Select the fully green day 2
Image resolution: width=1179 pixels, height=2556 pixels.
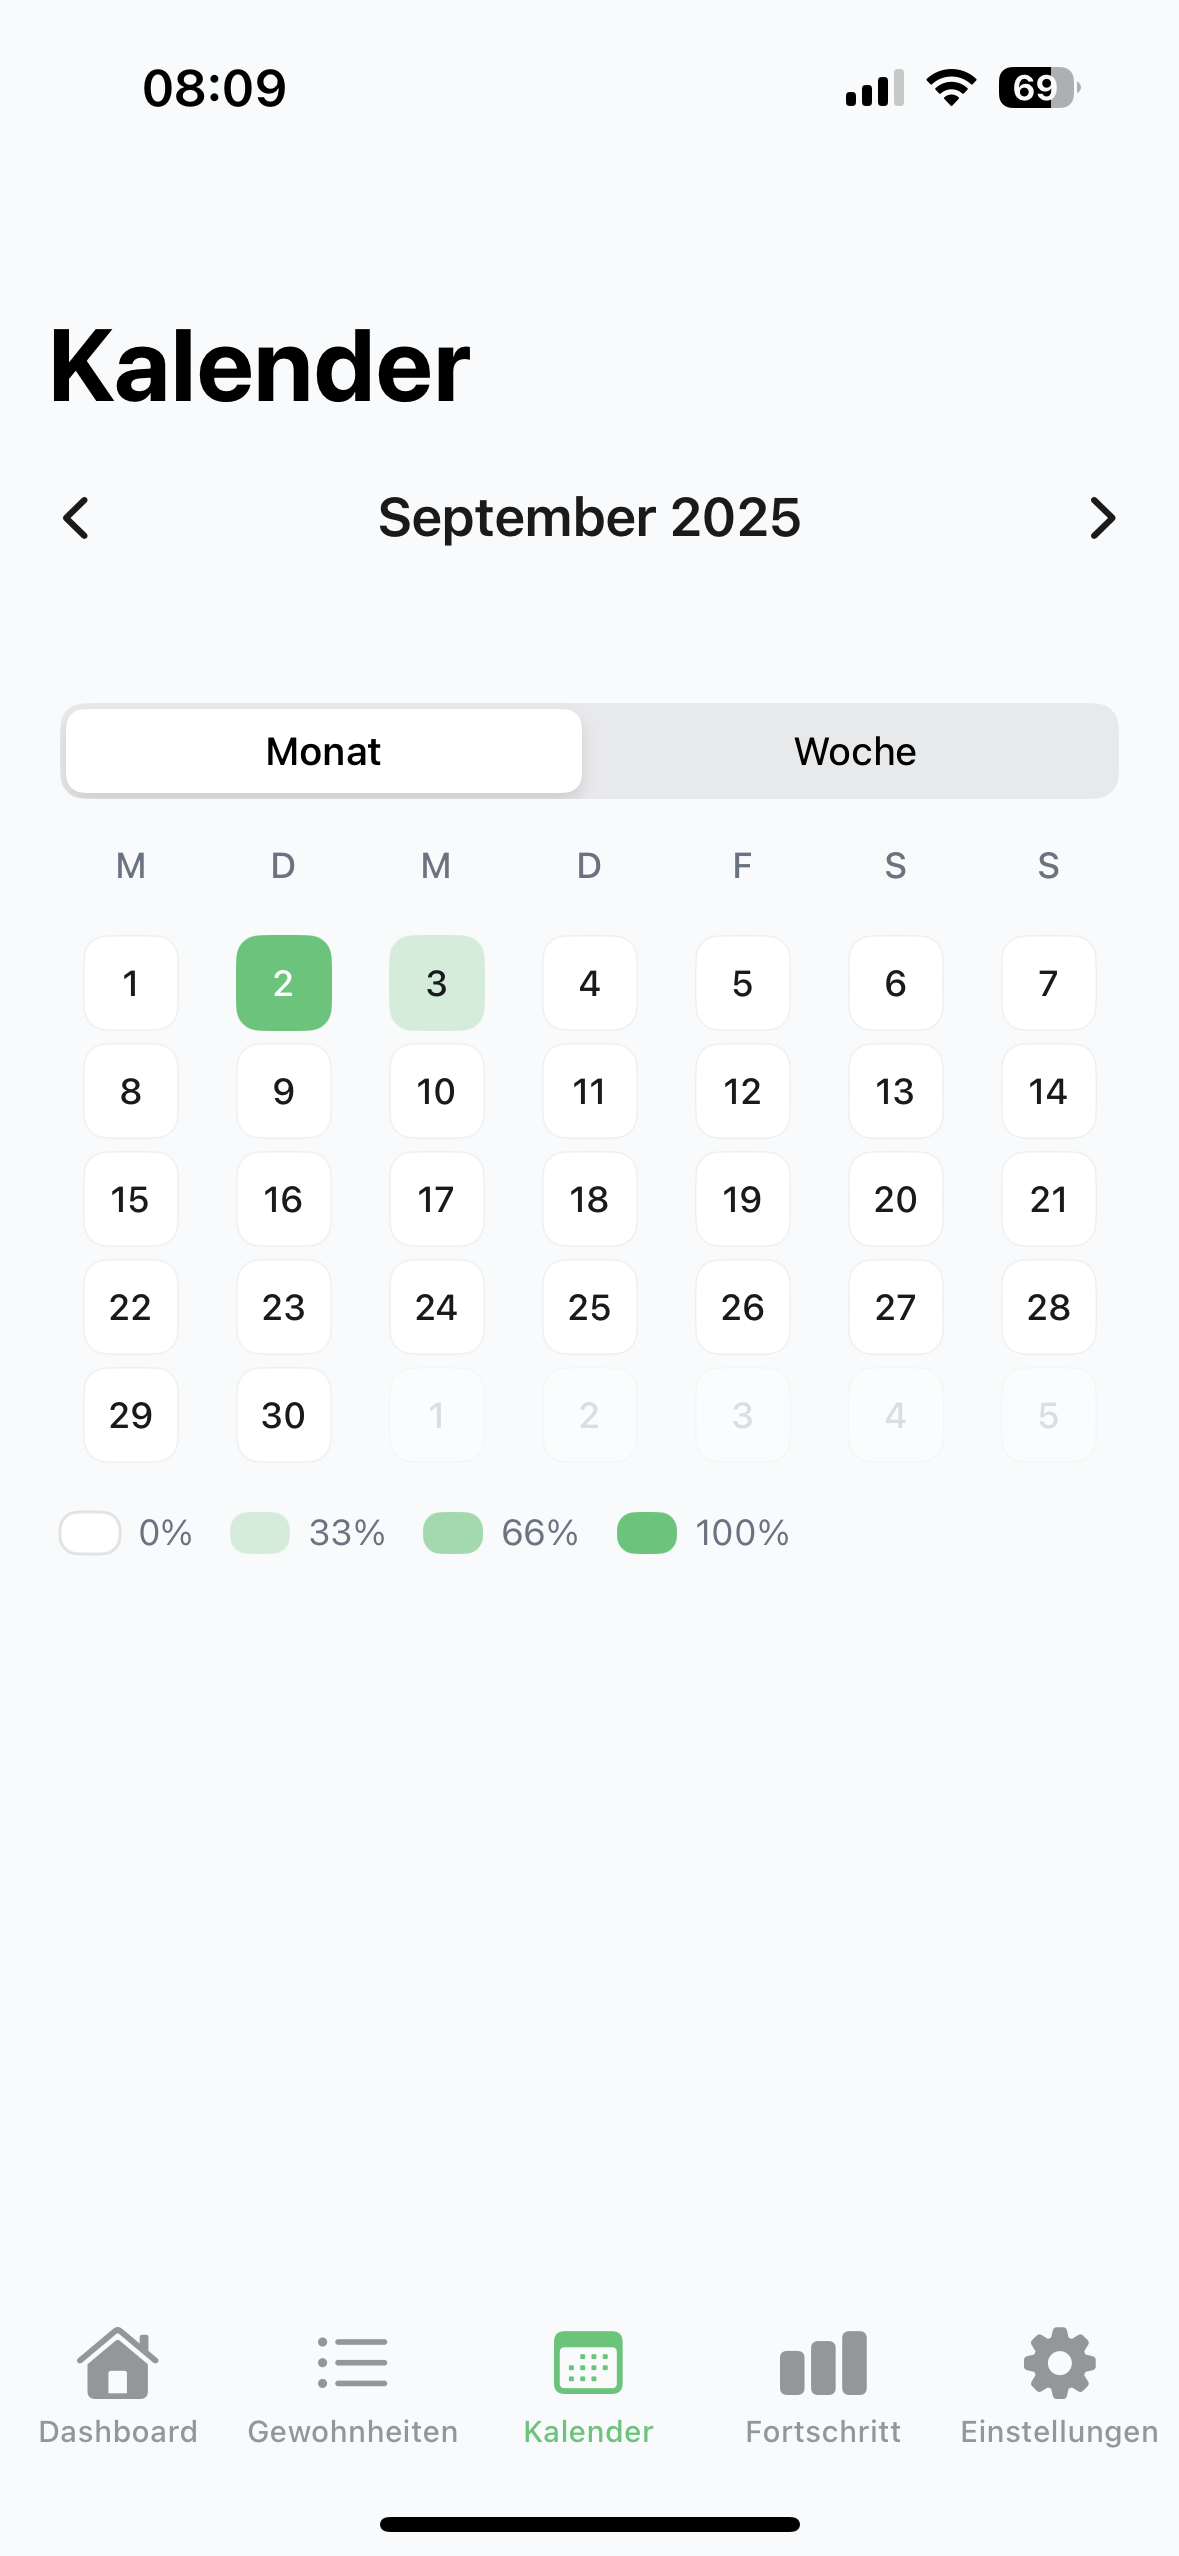tap(284, 983)
